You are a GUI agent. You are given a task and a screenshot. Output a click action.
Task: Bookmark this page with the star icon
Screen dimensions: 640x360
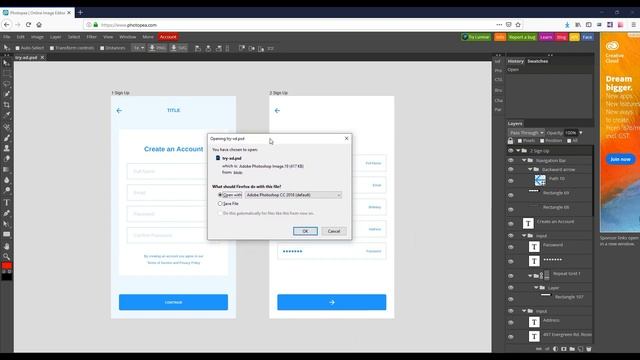point(518,24)
